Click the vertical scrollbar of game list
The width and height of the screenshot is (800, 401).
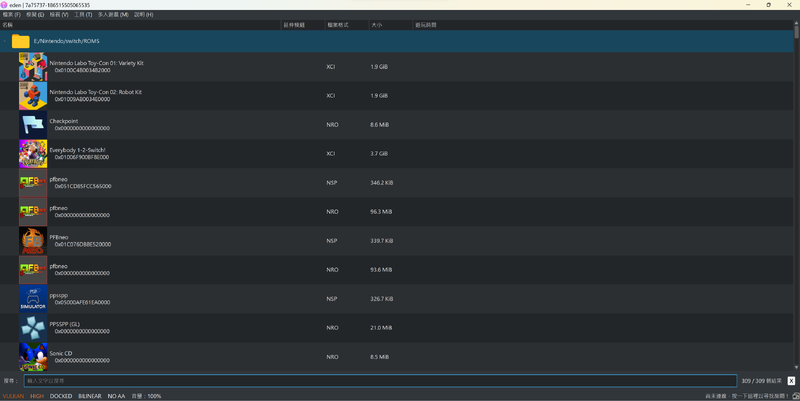[796, 32]
